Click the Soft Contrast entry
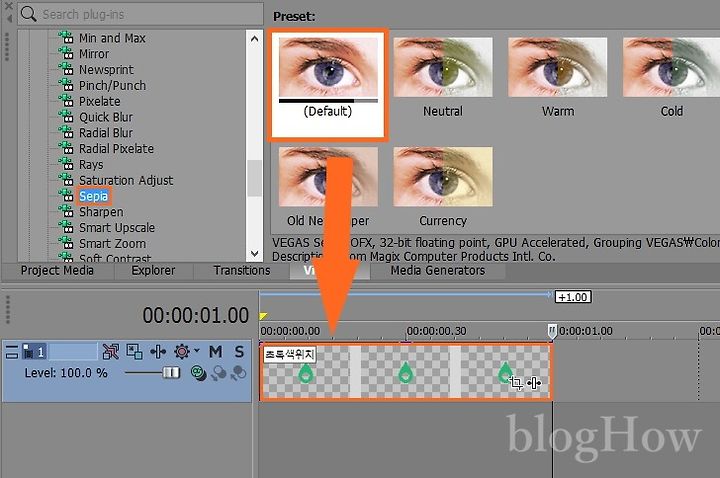720x478 pixels. click(115, 258)
